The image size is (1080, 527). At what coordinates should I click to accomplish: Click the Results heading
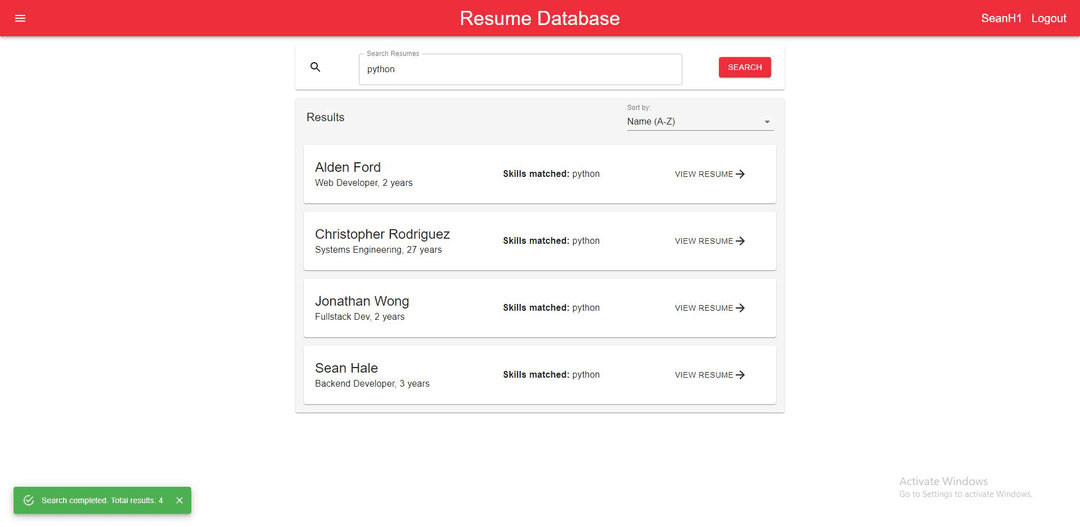(325, 117)
